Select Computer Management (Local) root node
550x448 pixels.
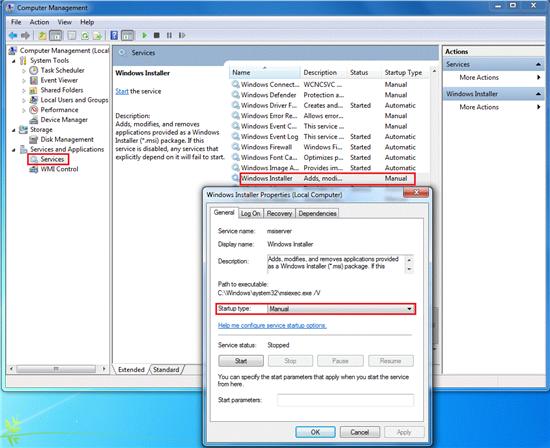click(x=64, y=51)
